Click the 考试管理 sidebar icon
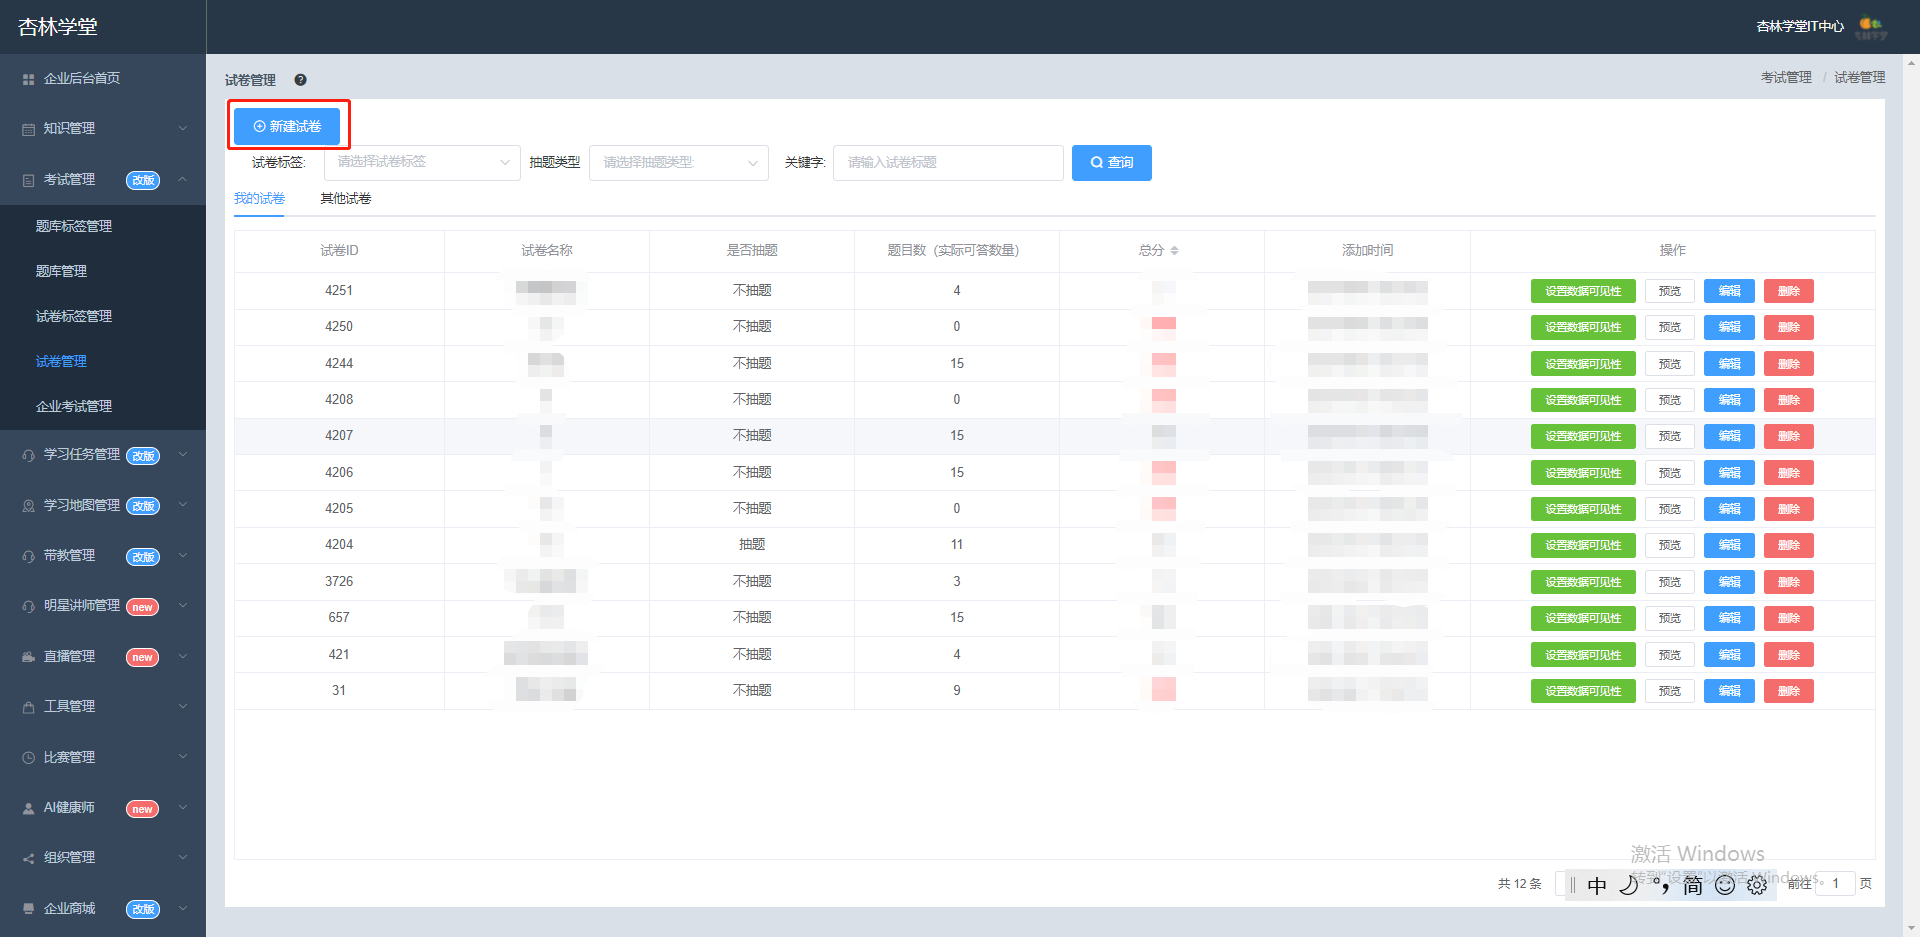 [x=28, y=180]
